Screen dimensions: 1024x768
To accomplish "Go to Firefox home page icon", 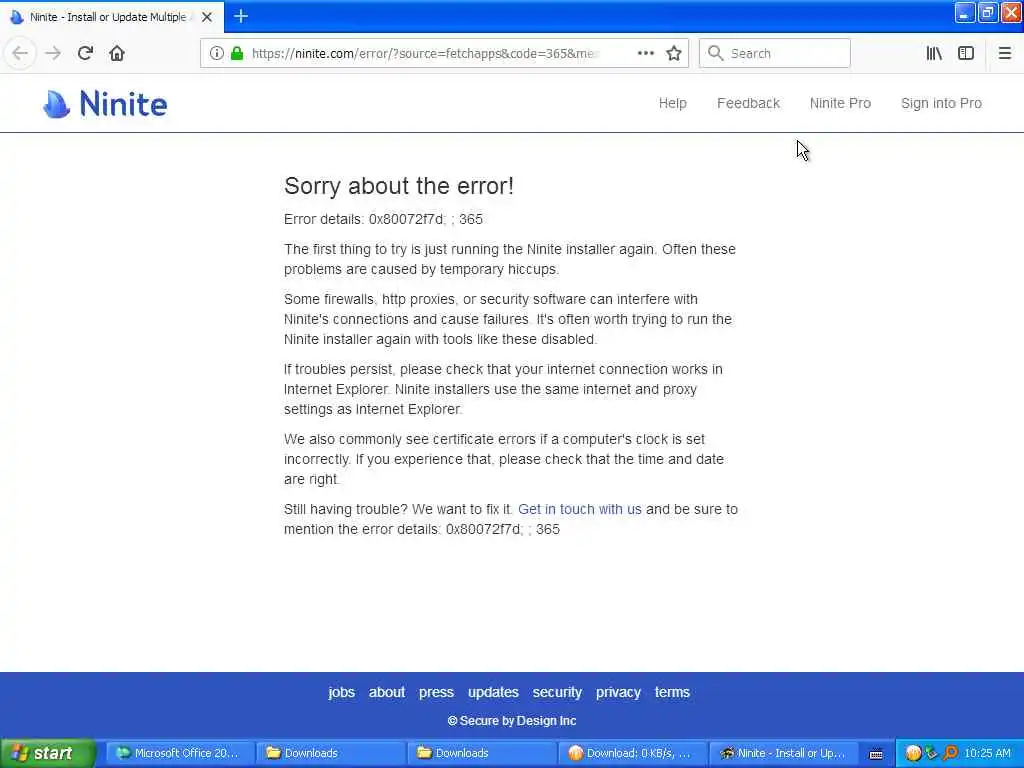I will [117, 53].
